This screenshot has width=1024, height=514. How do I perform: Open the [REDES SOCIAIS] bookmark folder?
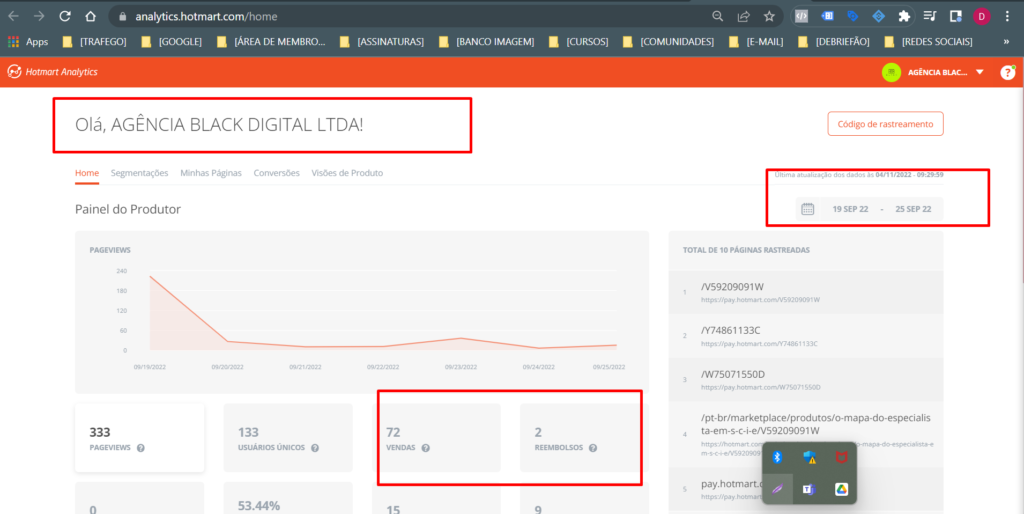click(928, 42)
